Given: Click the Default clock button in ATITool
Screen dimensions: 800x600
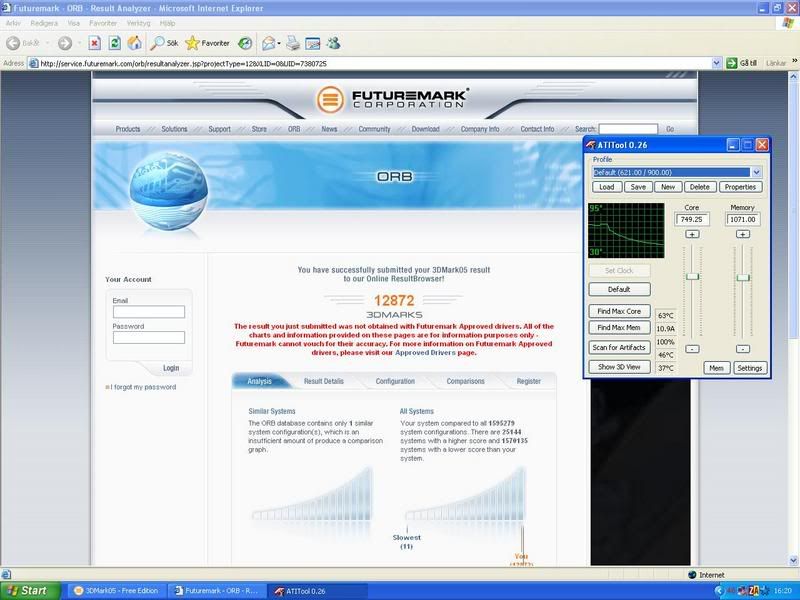Looking at the screenshot, I should point(619,289).
